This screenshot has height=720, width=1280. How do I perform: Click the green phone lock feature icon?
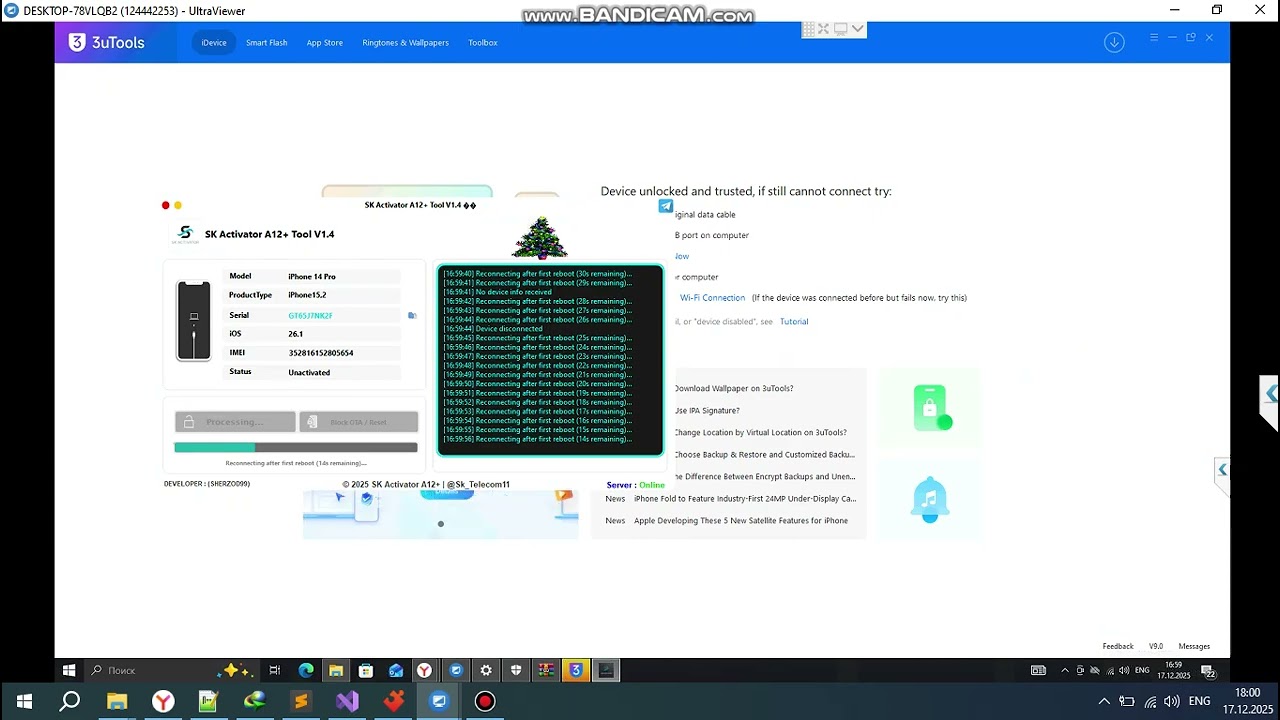point(930,407)
